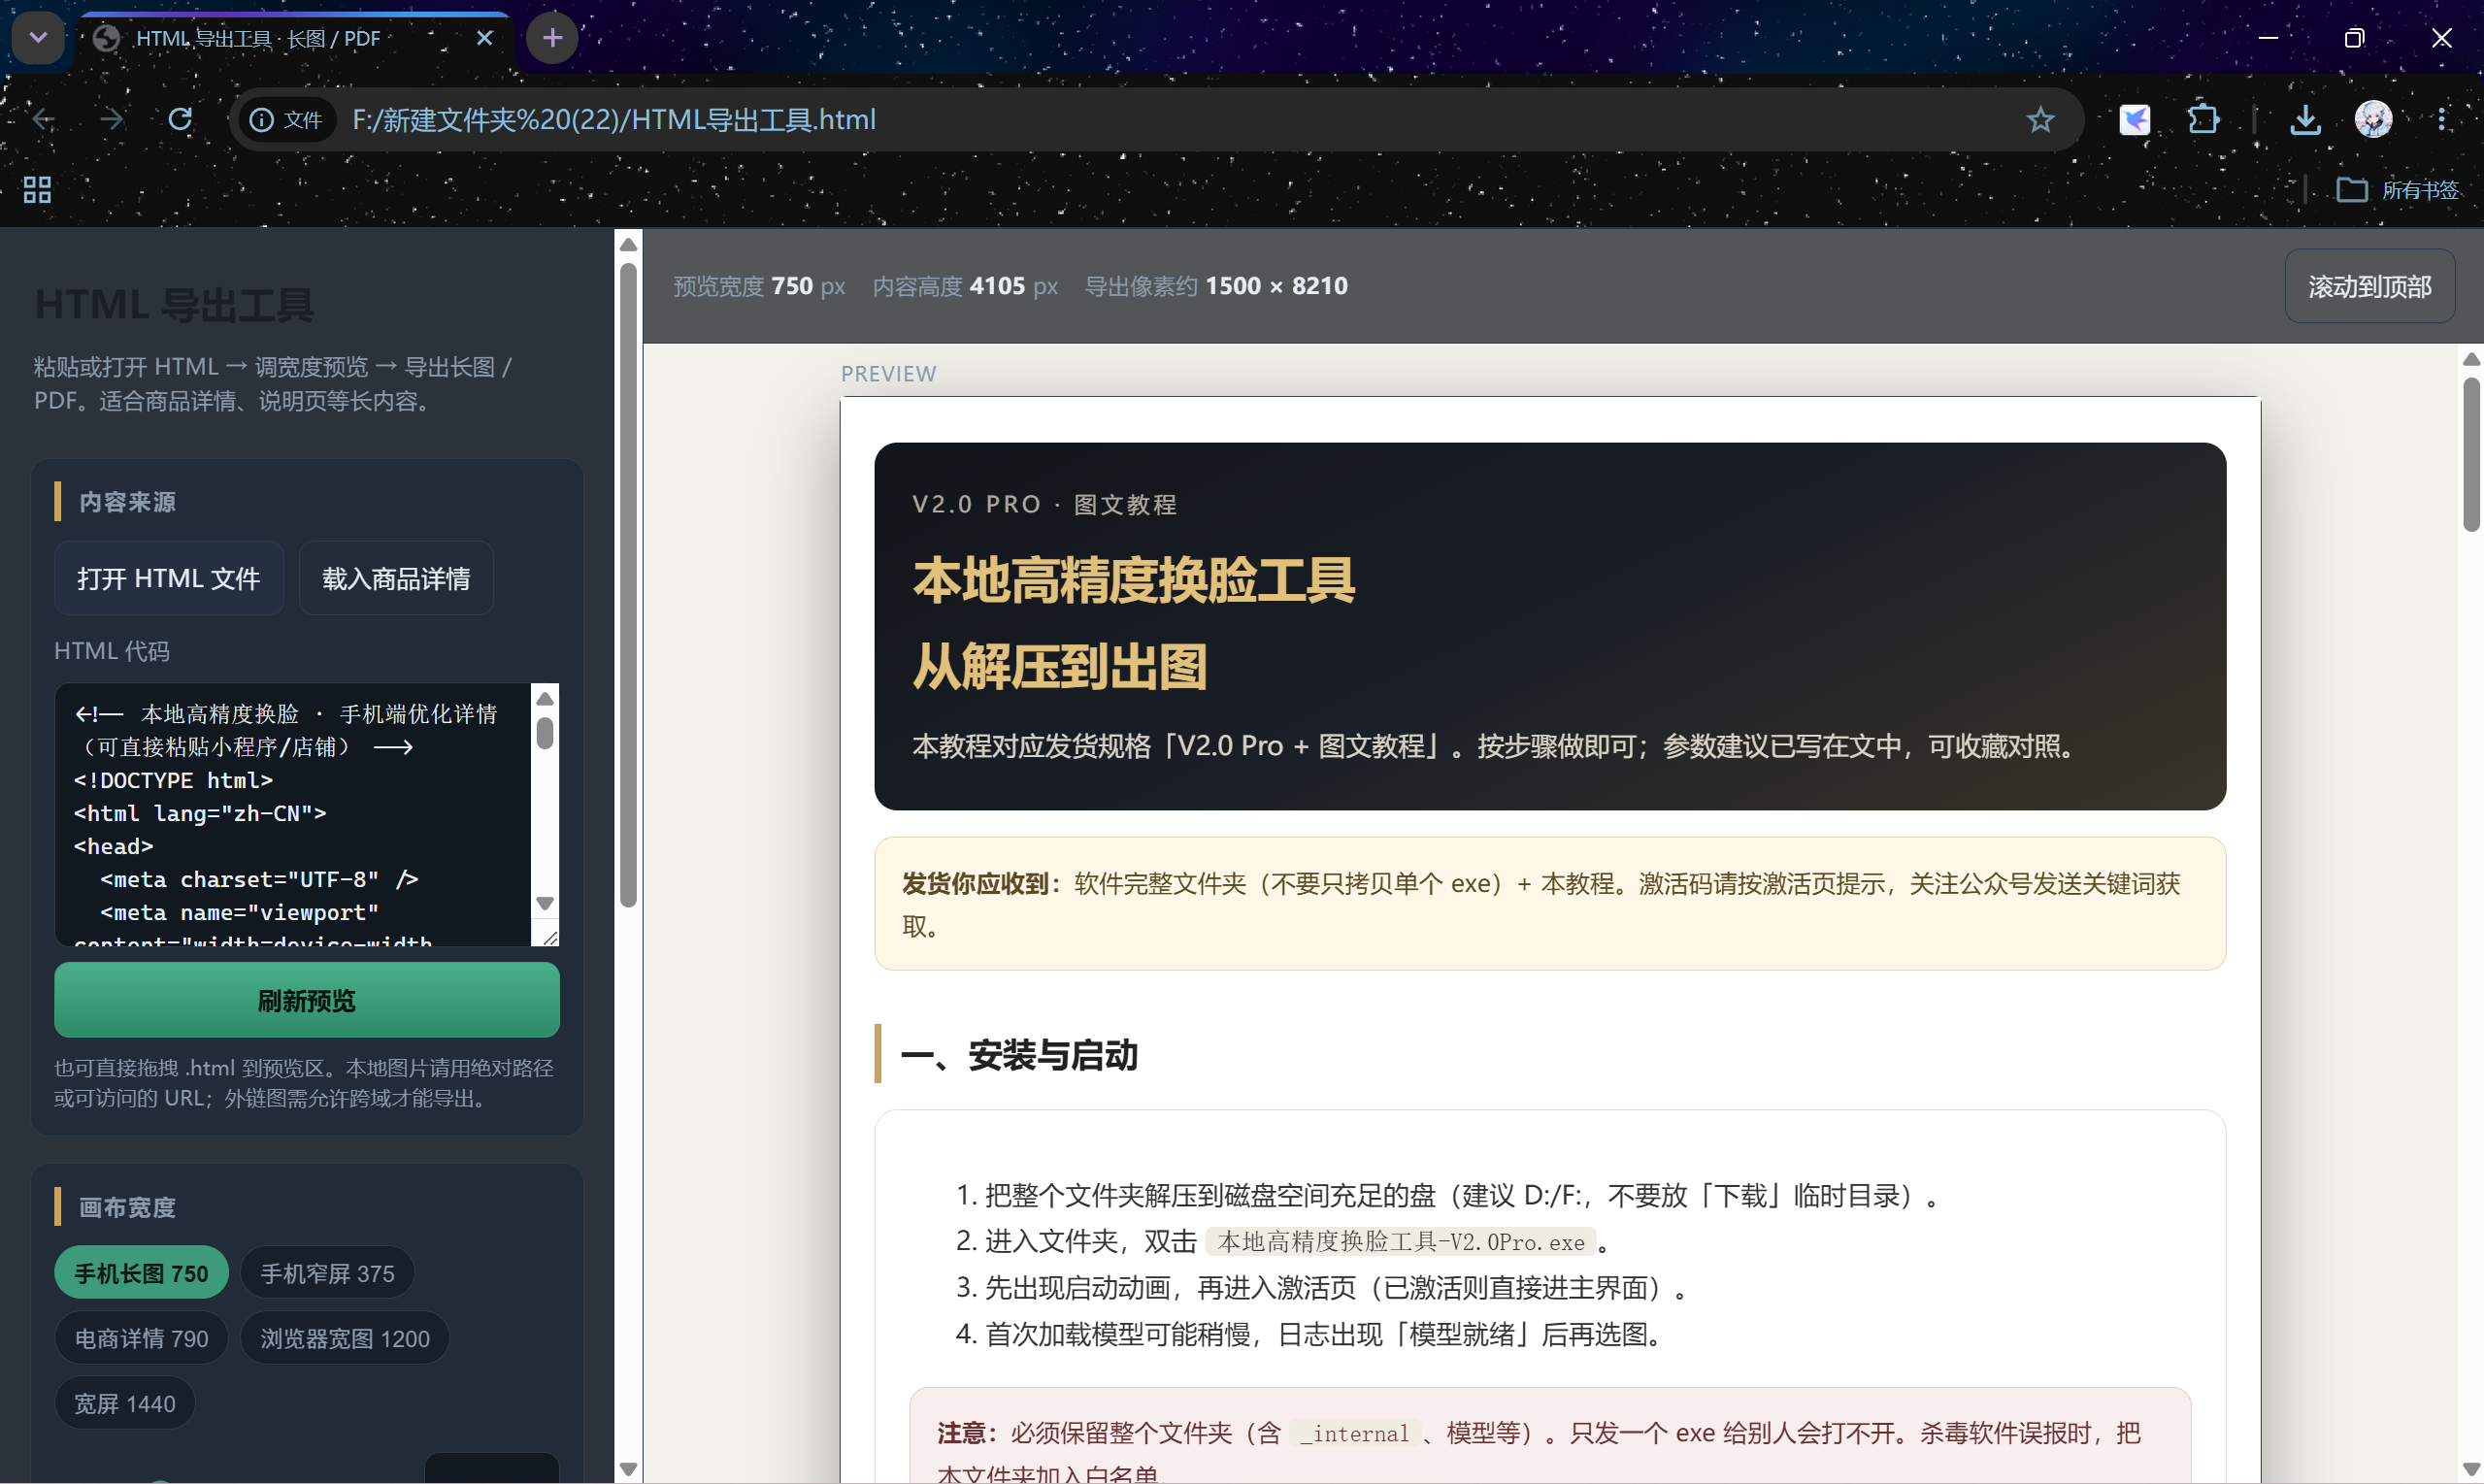This screenshot has height=1484, width=2484.
Task: Minimize the browser window
Action: click(x=2268, y=38)
